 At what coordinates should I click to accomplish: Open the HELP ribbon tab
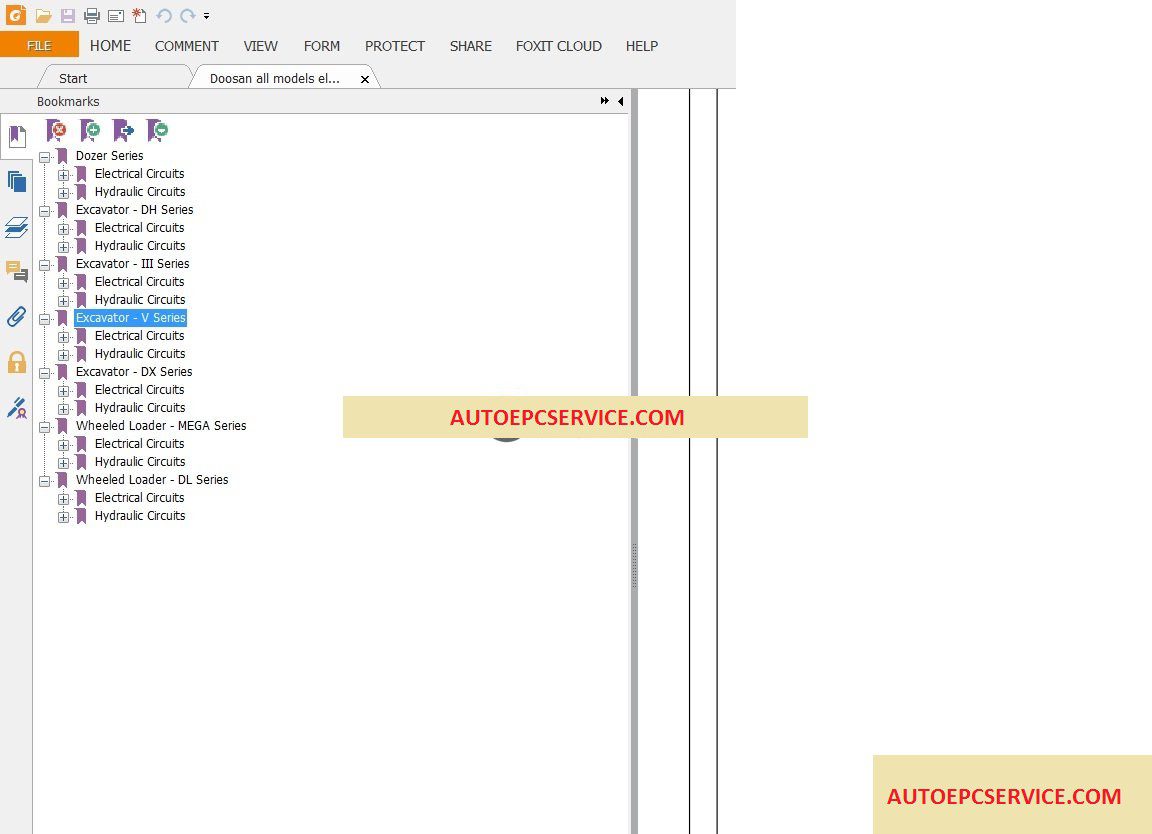point(641,46)
